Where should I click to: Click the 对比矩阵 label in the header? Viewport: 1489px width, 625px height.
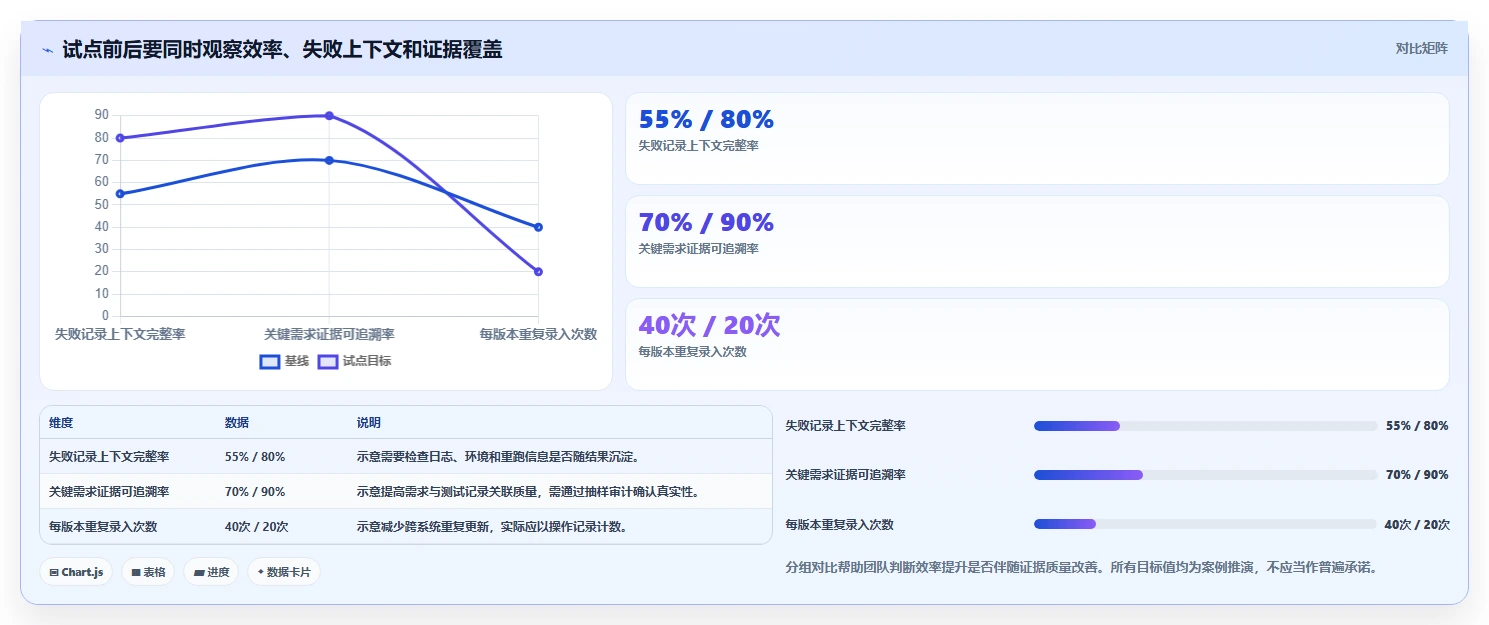tap(1421, 48)
